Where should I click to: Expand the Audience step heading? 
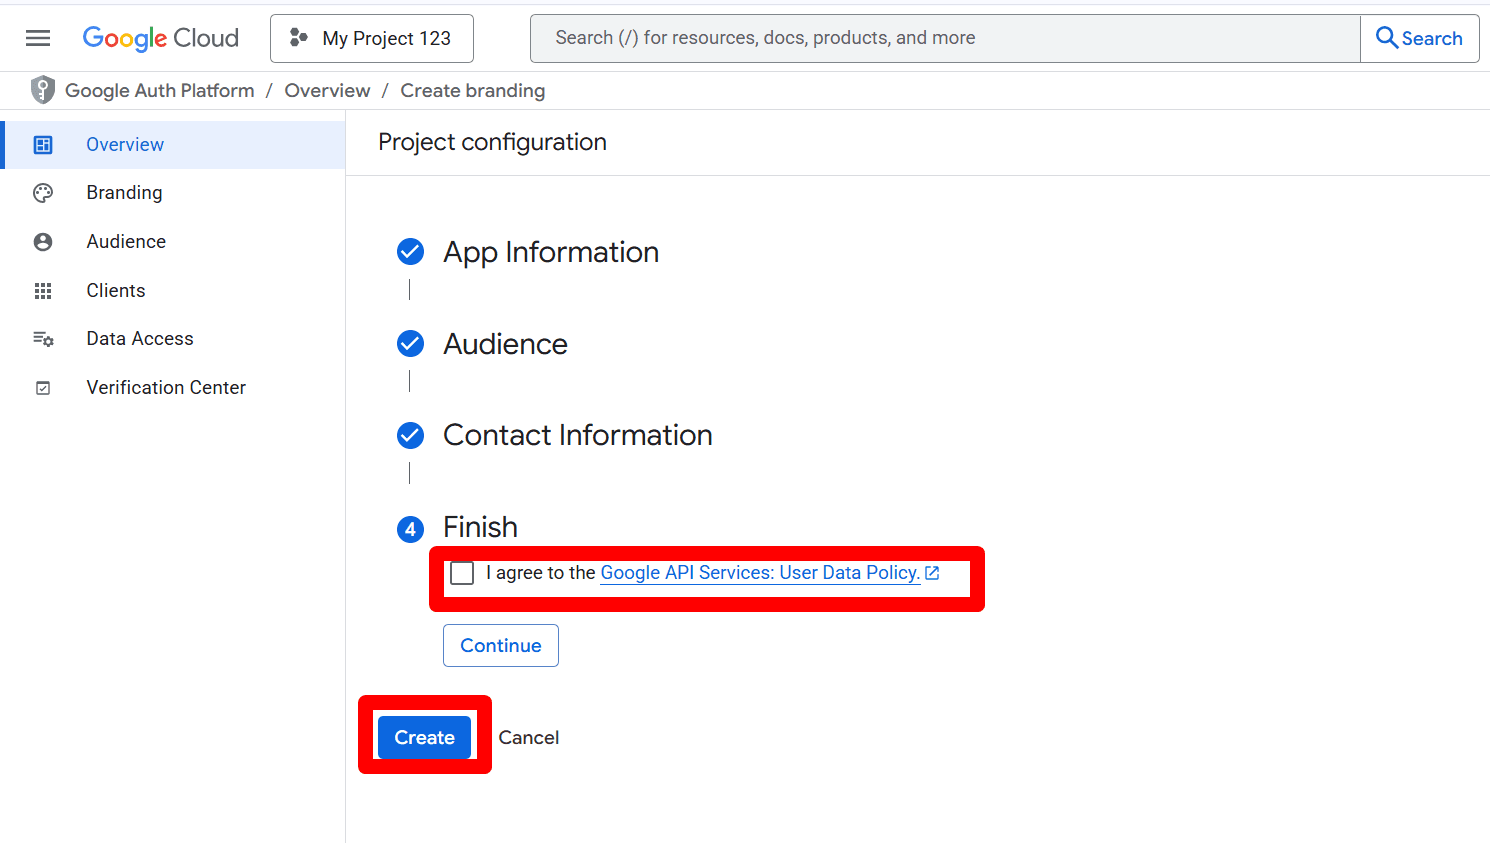point(505,344)
